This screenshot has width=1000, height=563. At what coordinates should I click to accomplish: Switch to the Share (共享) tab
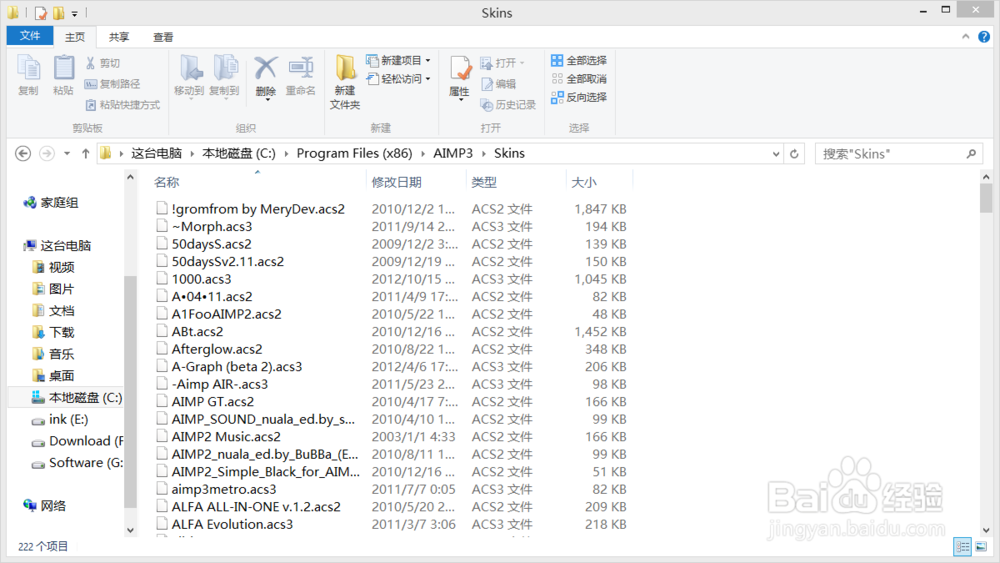119,37
